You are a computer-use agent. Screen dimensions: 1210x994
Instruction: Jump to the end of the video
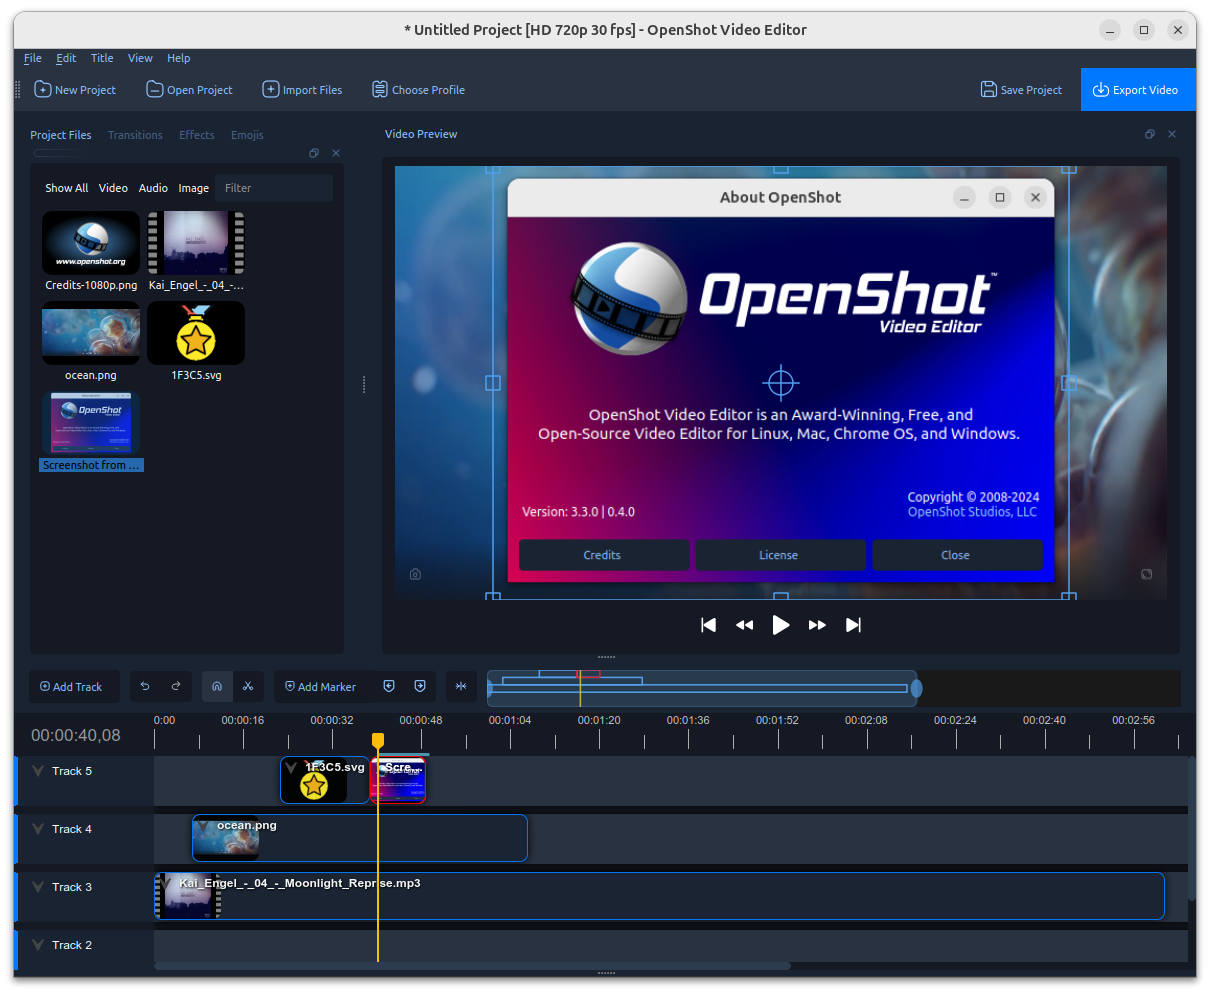[x=853, y=624]
